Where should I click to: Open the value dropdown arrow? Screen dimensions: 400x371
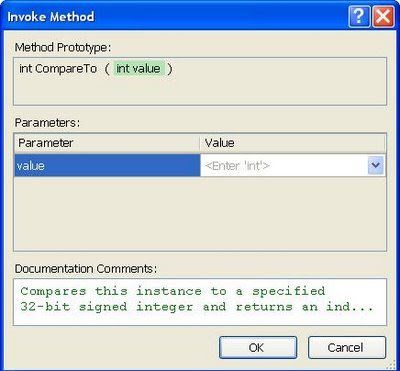(x=376, y=165)
